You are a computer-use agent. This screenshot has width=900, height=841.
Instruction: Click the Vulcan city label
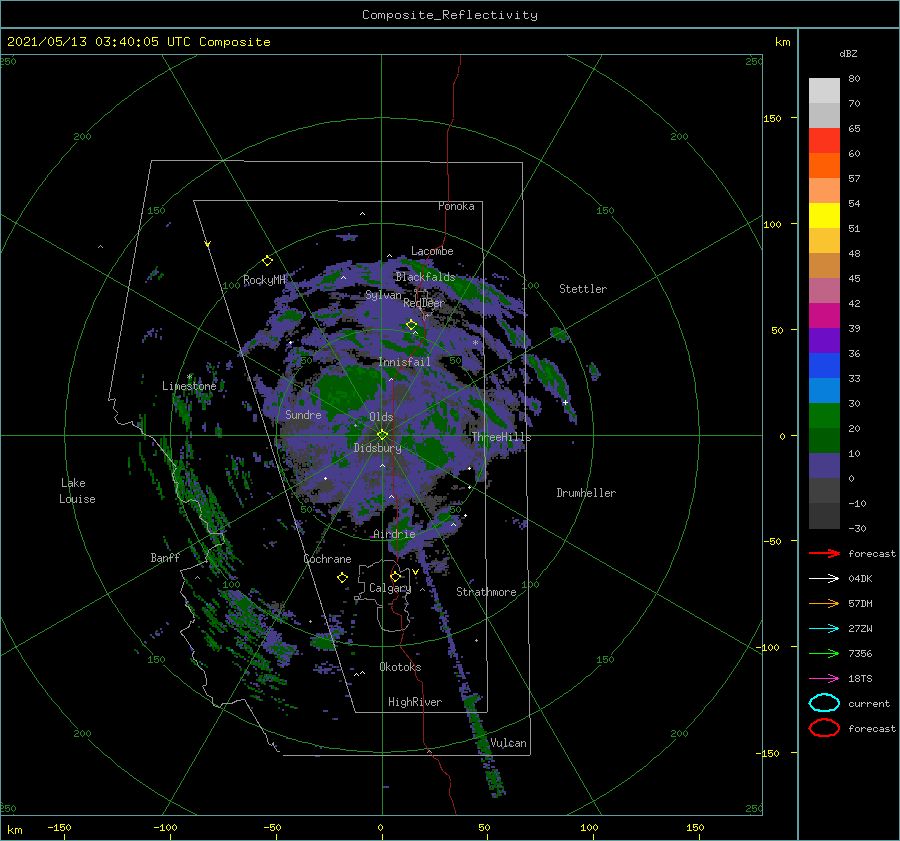tap(508, 743)
